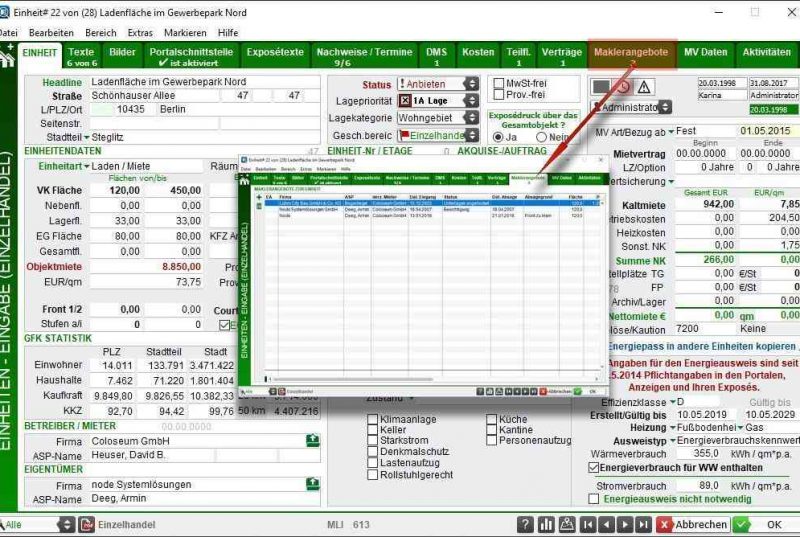Viewport: 800px width, 537px height.
Task: Click the help question mark icon
Action: point(526,524)
